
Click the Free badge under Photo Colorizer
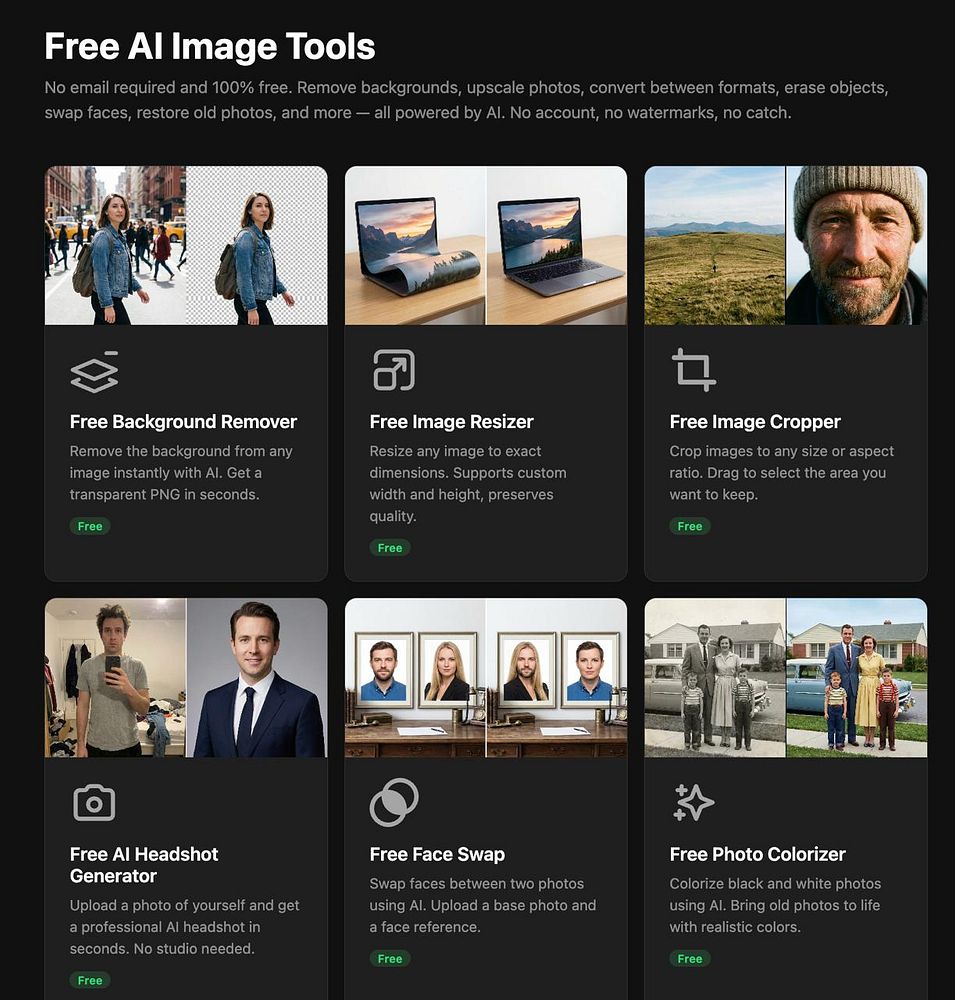[690, 959]
